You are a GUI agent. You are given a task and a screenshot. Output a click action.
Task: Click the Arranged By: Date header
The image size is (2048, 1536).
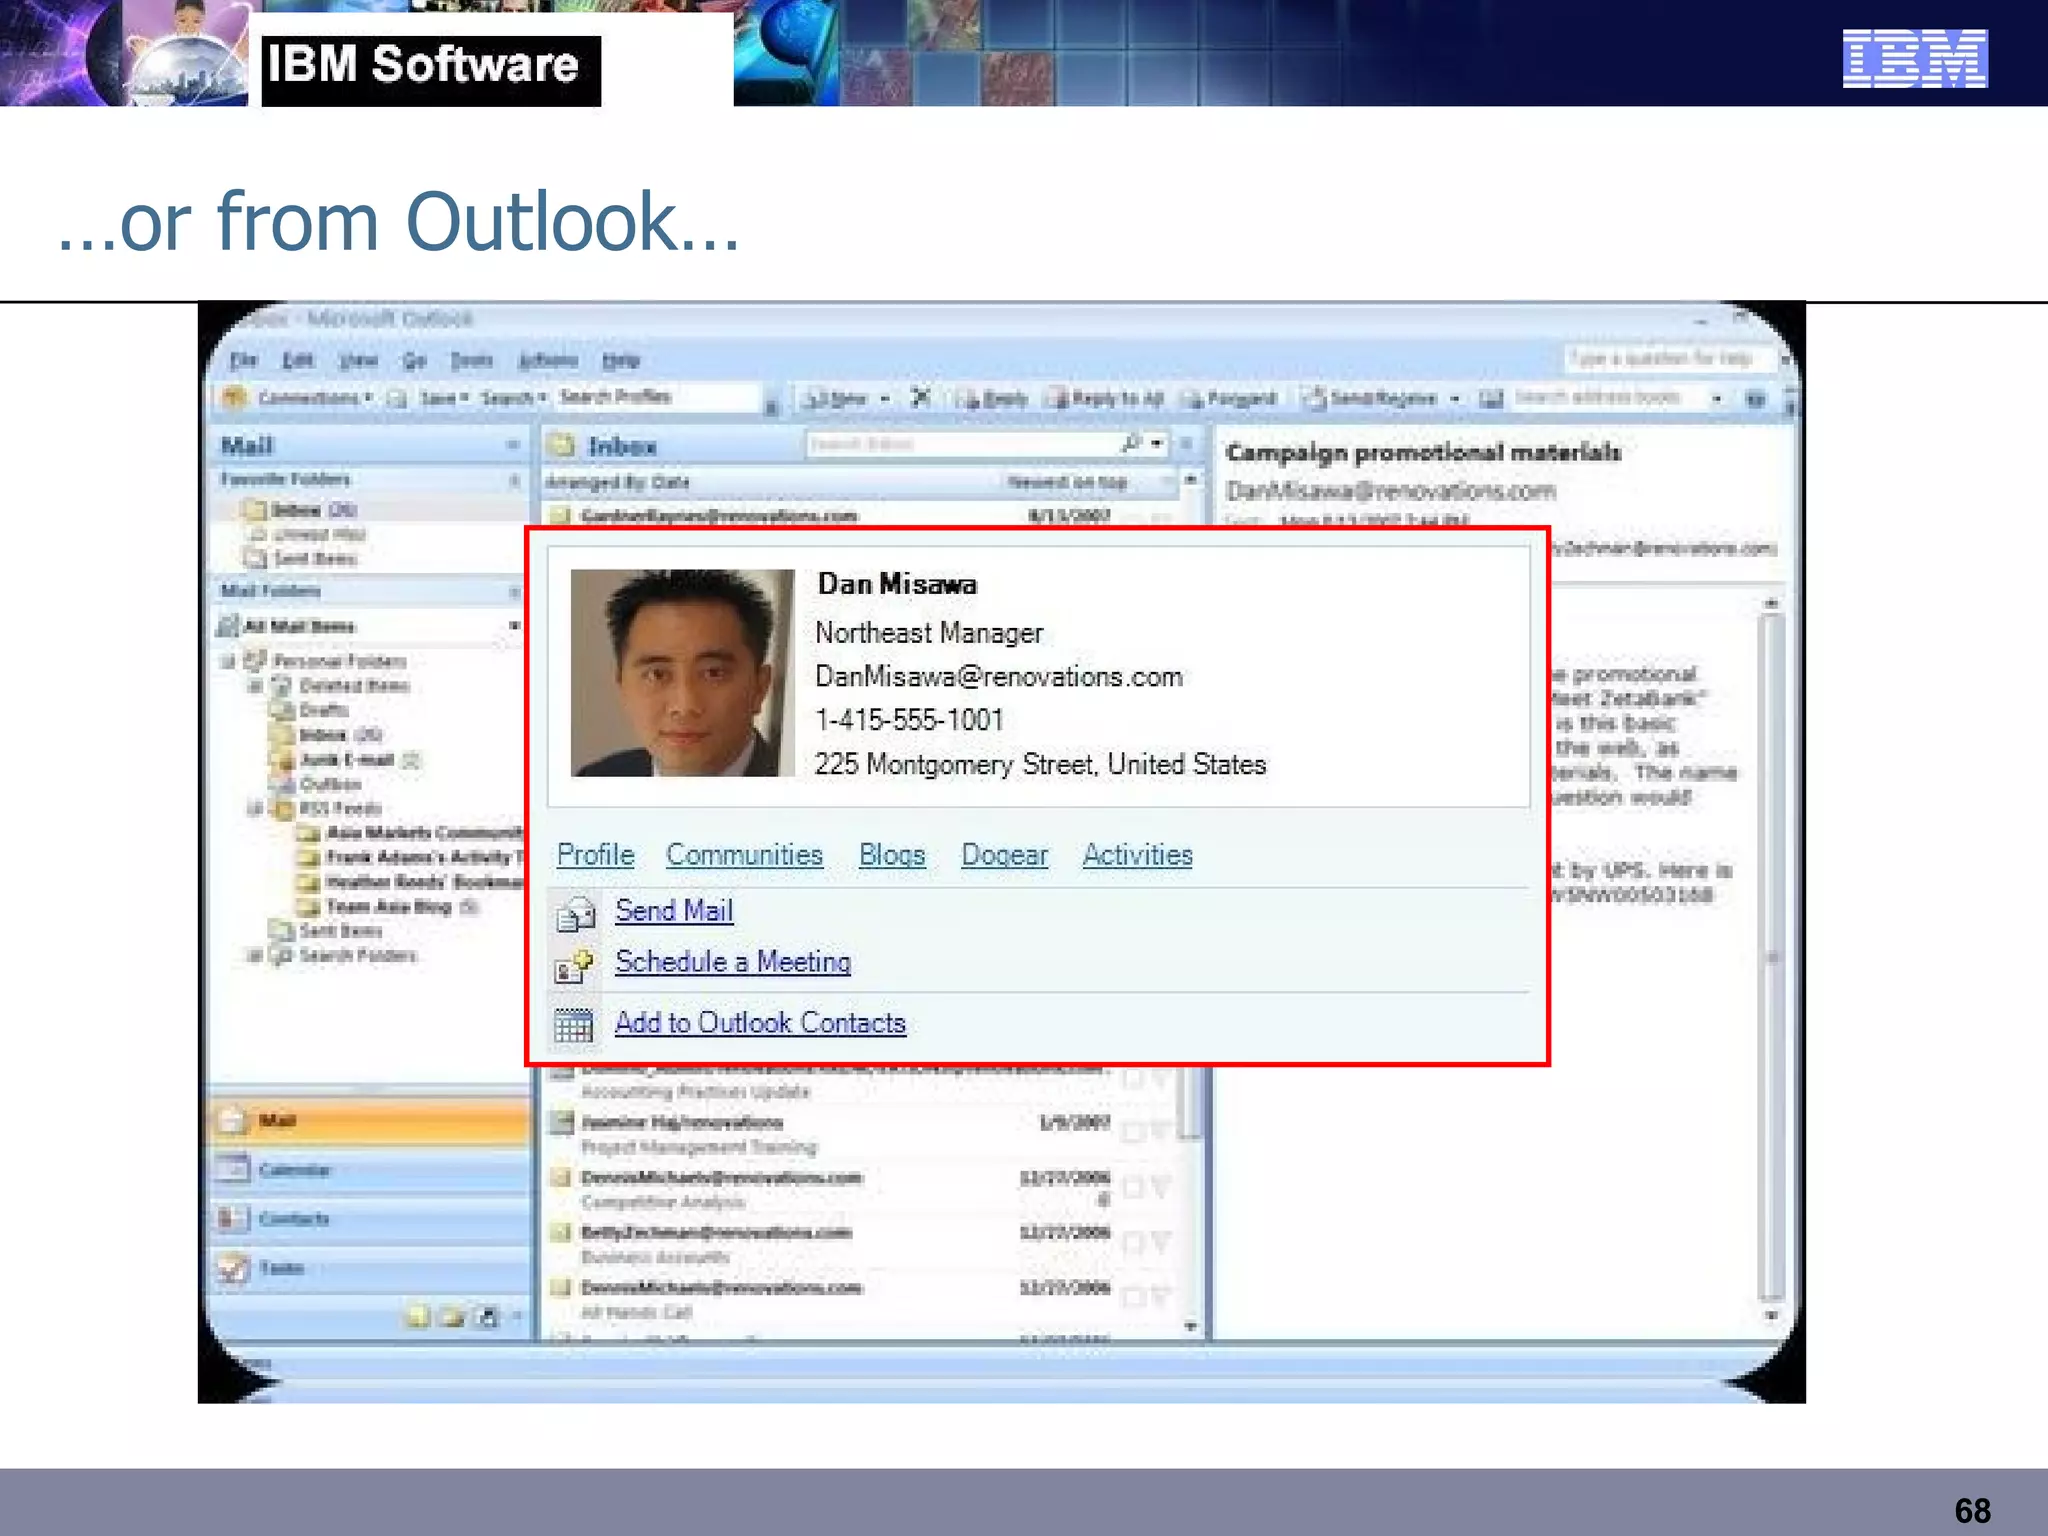pos(617,482)
